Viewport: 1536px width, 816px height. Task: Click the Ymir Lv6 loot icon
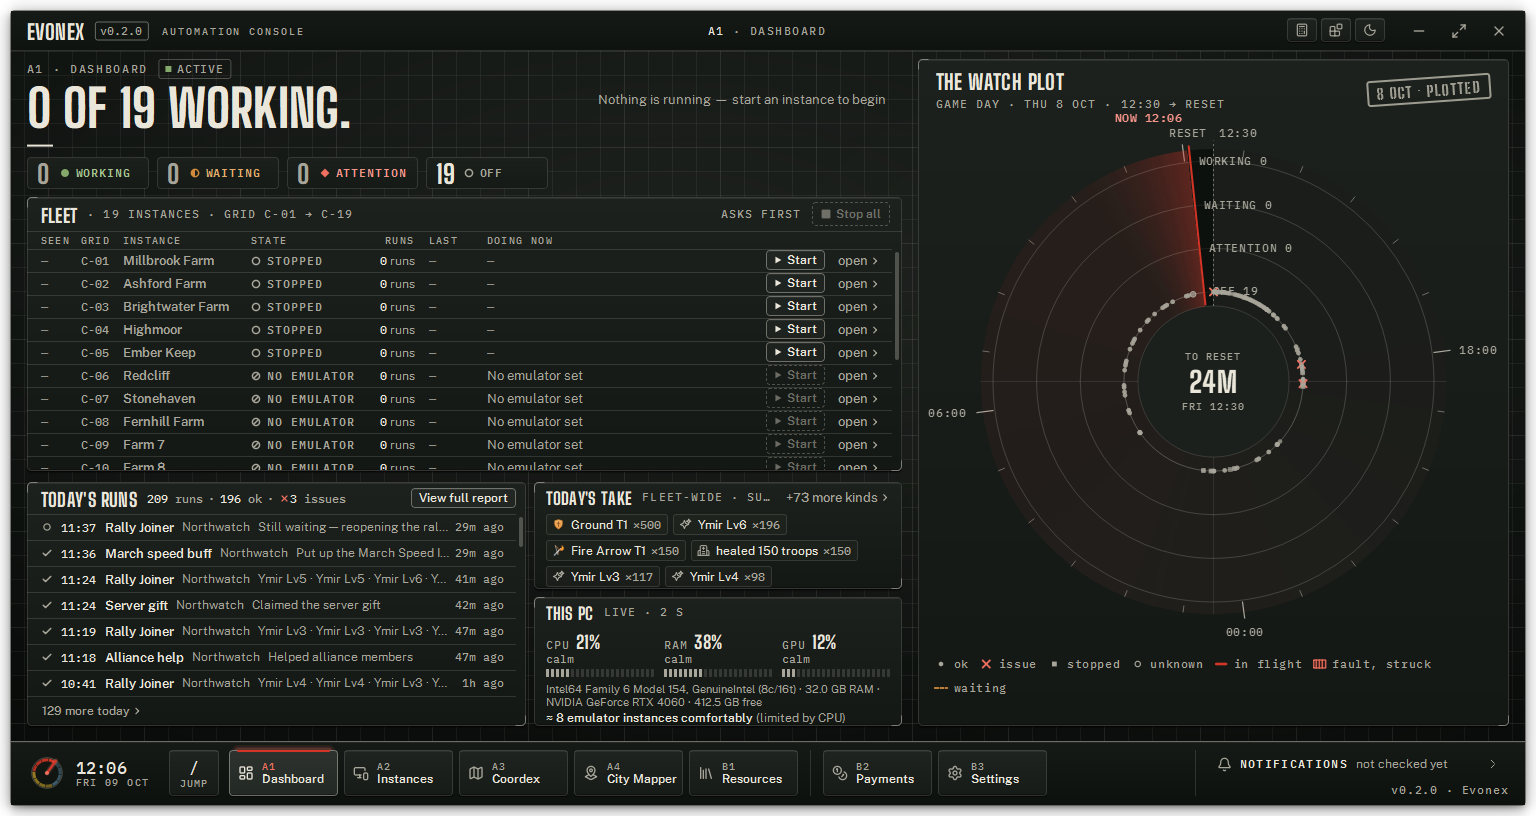click(x=686, y=525)
